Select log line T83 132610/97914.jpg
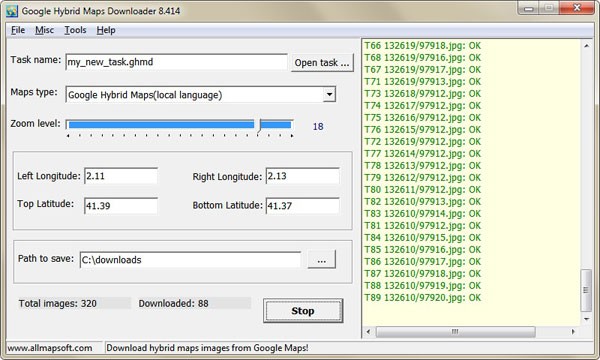600x360 pixels. coord(422,213)
